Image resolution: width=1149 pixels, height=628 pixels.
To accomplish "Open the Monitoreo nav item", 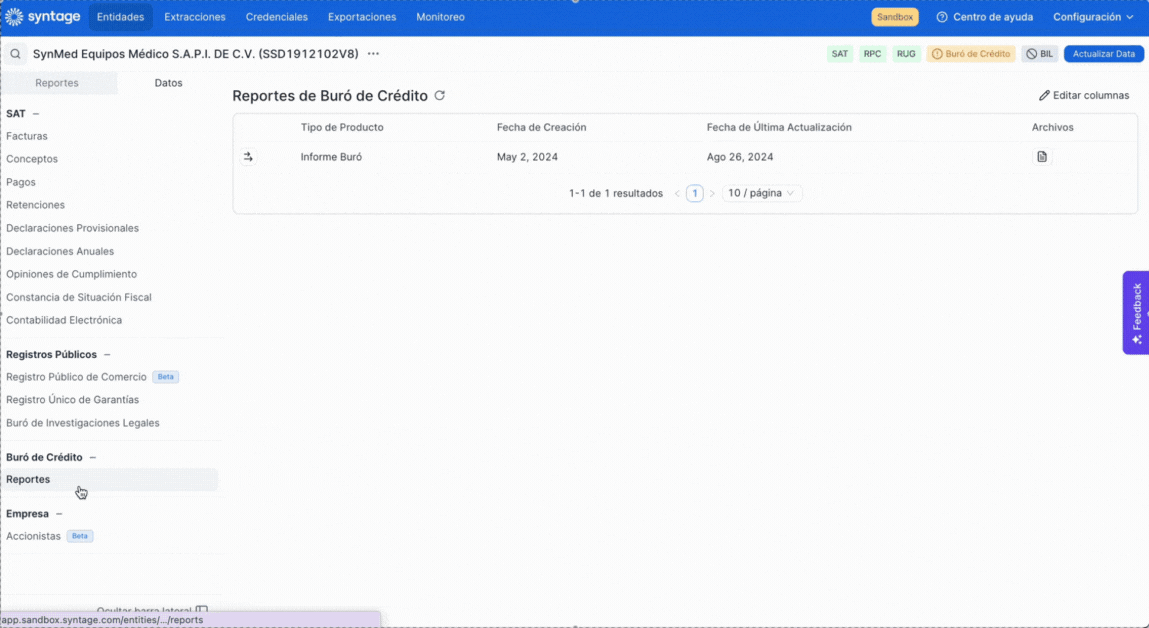I will point(440,17).
